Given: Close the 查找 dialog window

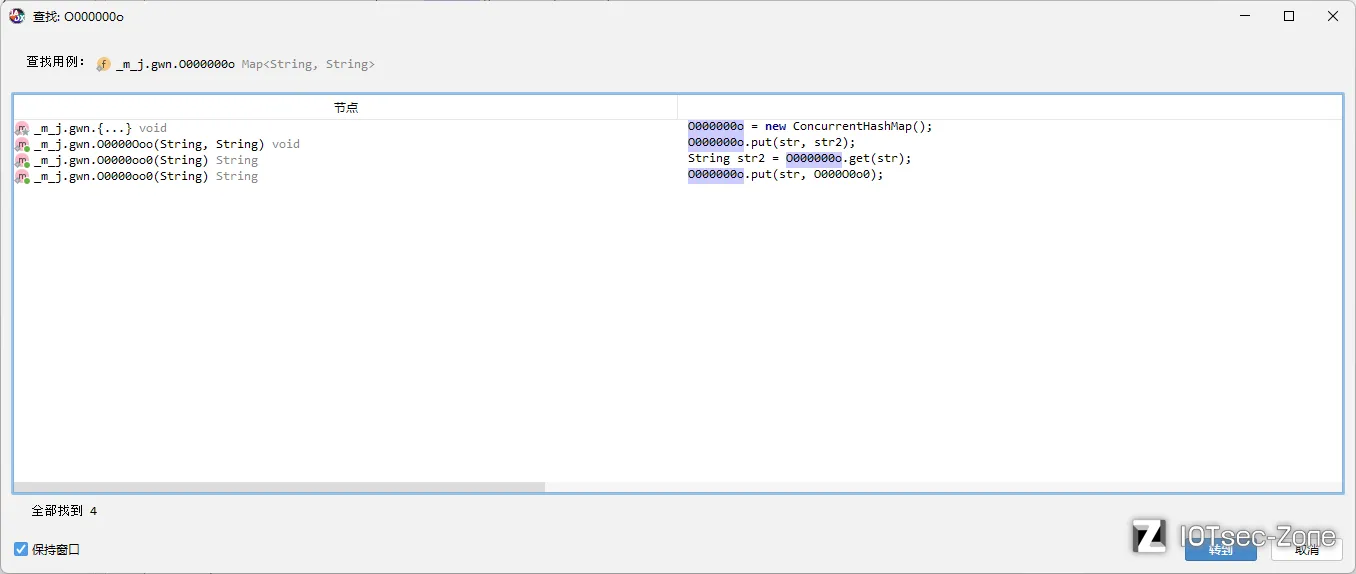Looking at the screenshot, I should [1333, 16].
